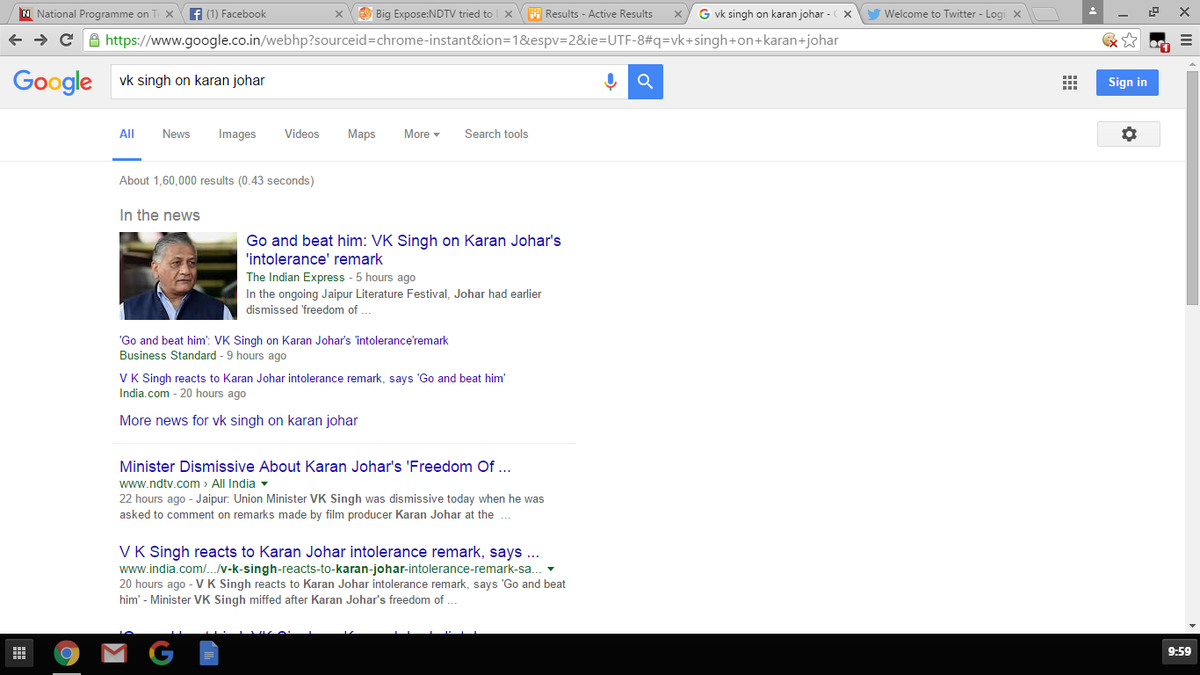
Task: Close the Facebook tab
Action: point(339,14)
